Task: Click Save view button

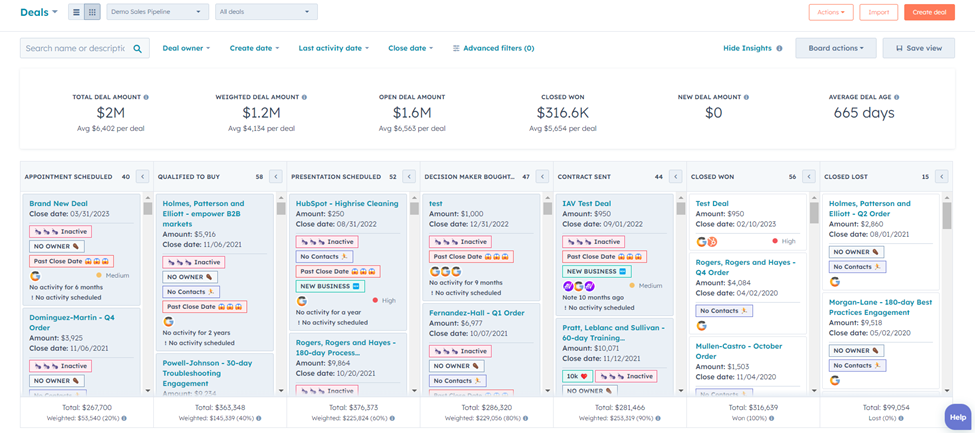Action: [918, 48]
